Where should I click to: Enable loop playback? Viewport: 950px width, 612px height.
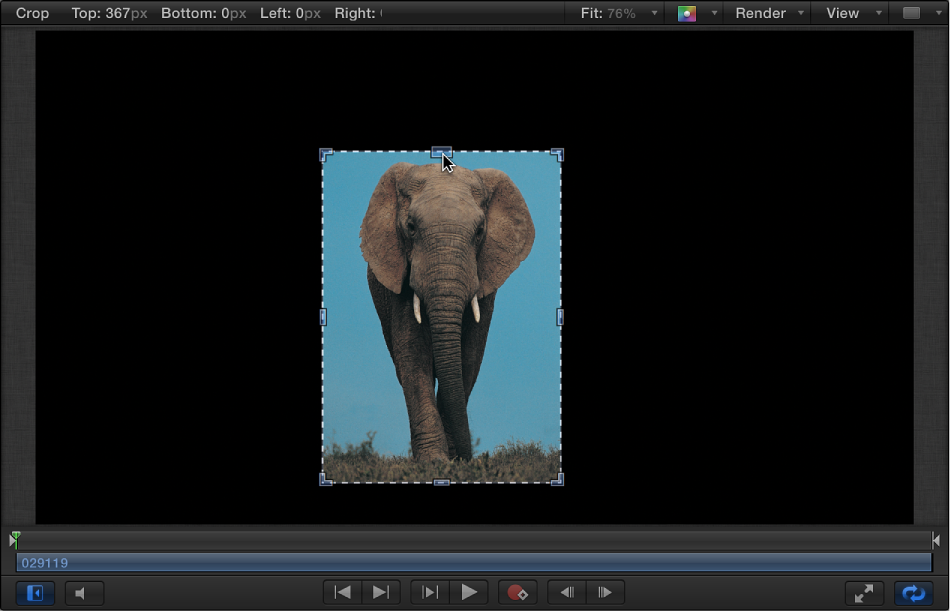(913, 593)
